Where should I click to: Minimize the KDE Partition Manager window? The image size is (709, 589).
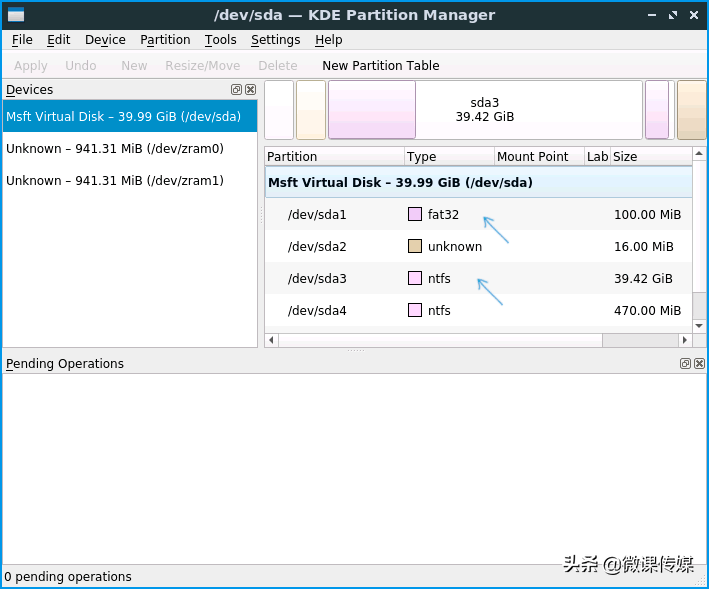coord(652,15)
